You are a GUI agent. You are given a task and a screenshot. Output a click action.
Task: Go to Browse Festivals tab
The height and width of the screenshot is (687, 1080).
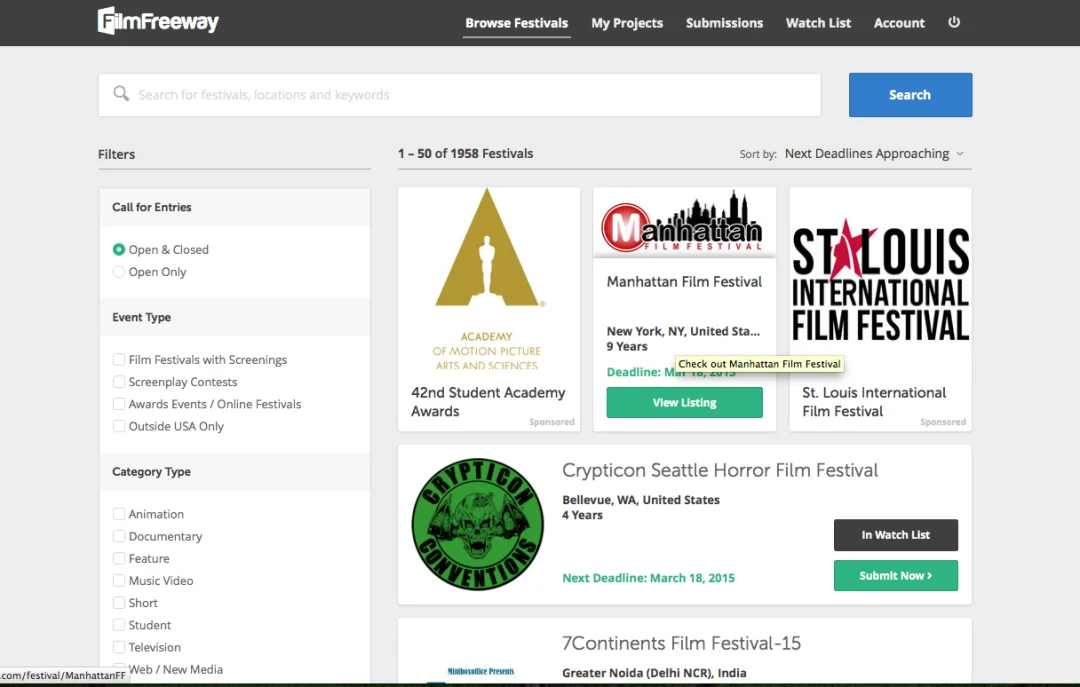pos(517,23)
